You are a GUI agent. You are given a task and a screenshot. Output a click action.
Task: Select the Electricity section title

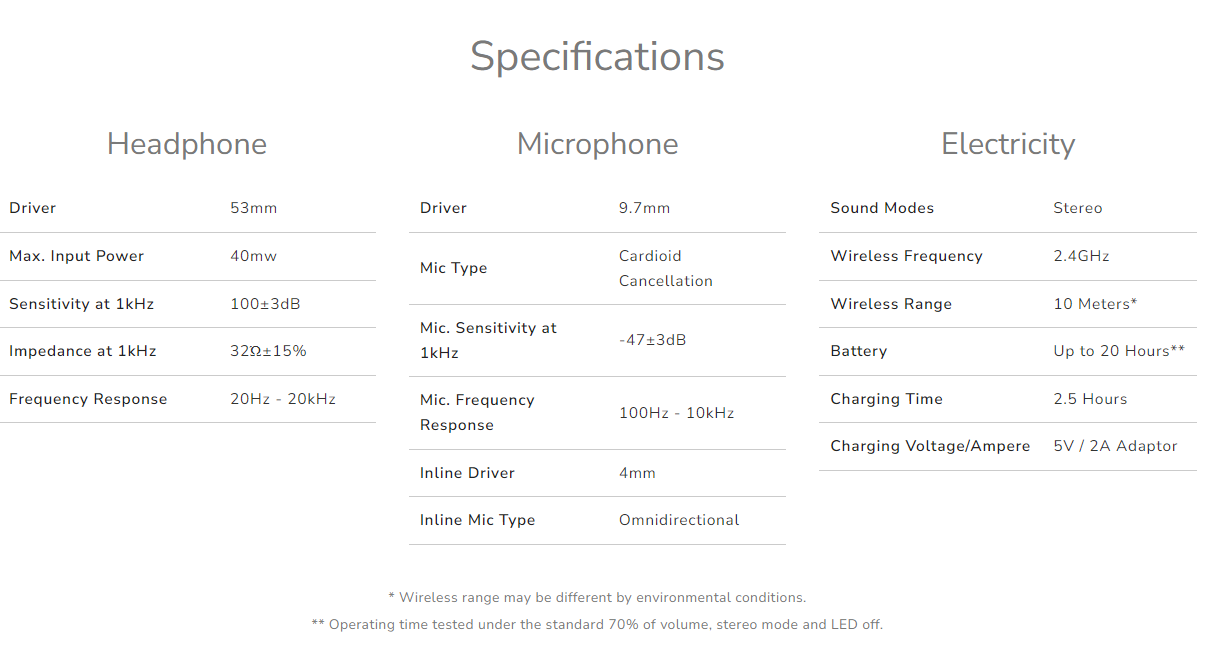click(x=1008, y=144)
